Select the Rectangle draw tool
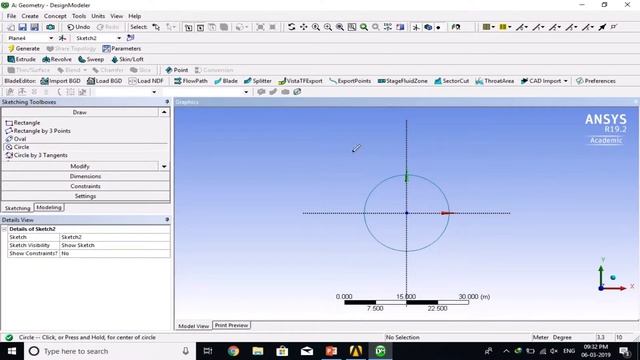This screenshot has height=360, width=640. pyautogui.click(x=23, y=122)
